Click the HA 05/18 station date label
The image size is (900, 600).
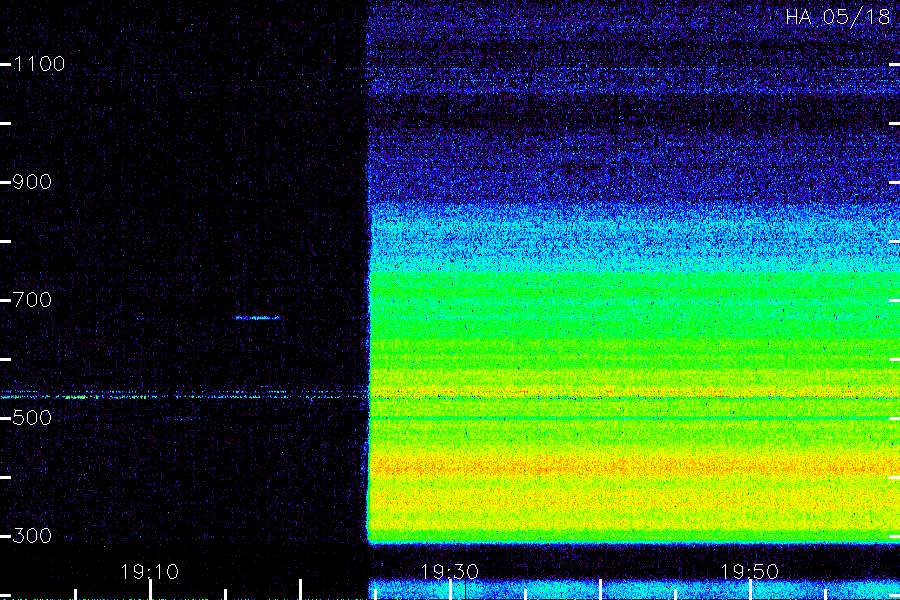837,17
